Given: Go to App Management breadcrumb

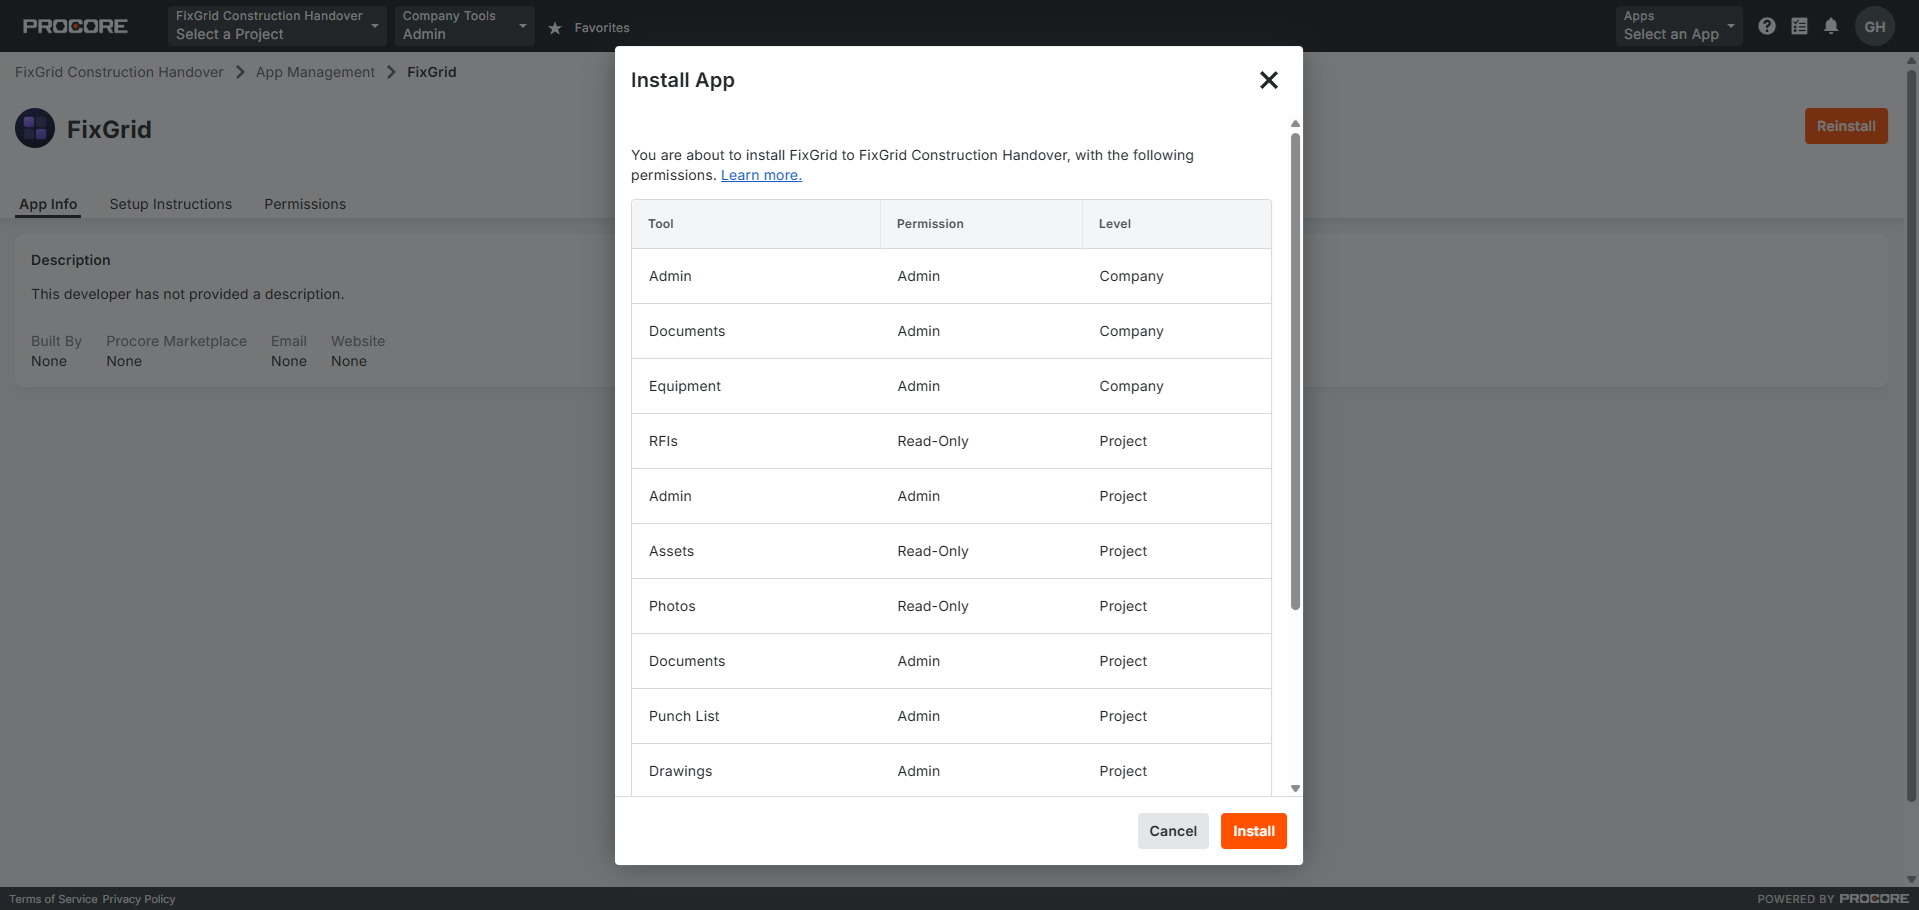Looking at the screenshot, I should 315,72.
